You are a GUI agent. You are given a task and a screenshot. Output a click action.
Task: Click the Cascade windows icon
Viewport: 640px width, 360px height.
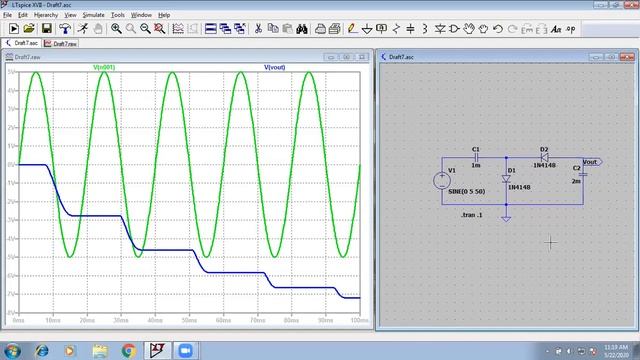(225, 29)
